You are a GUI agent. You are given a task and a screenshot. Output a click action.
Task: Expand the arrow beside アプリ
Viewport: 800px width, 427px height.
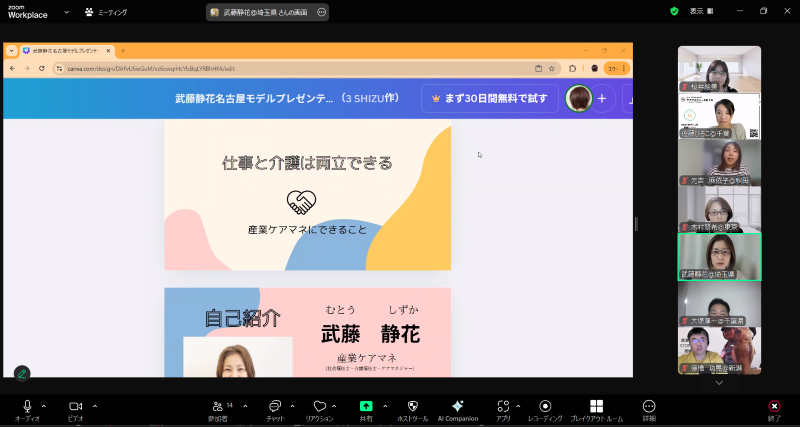(518, 406)
